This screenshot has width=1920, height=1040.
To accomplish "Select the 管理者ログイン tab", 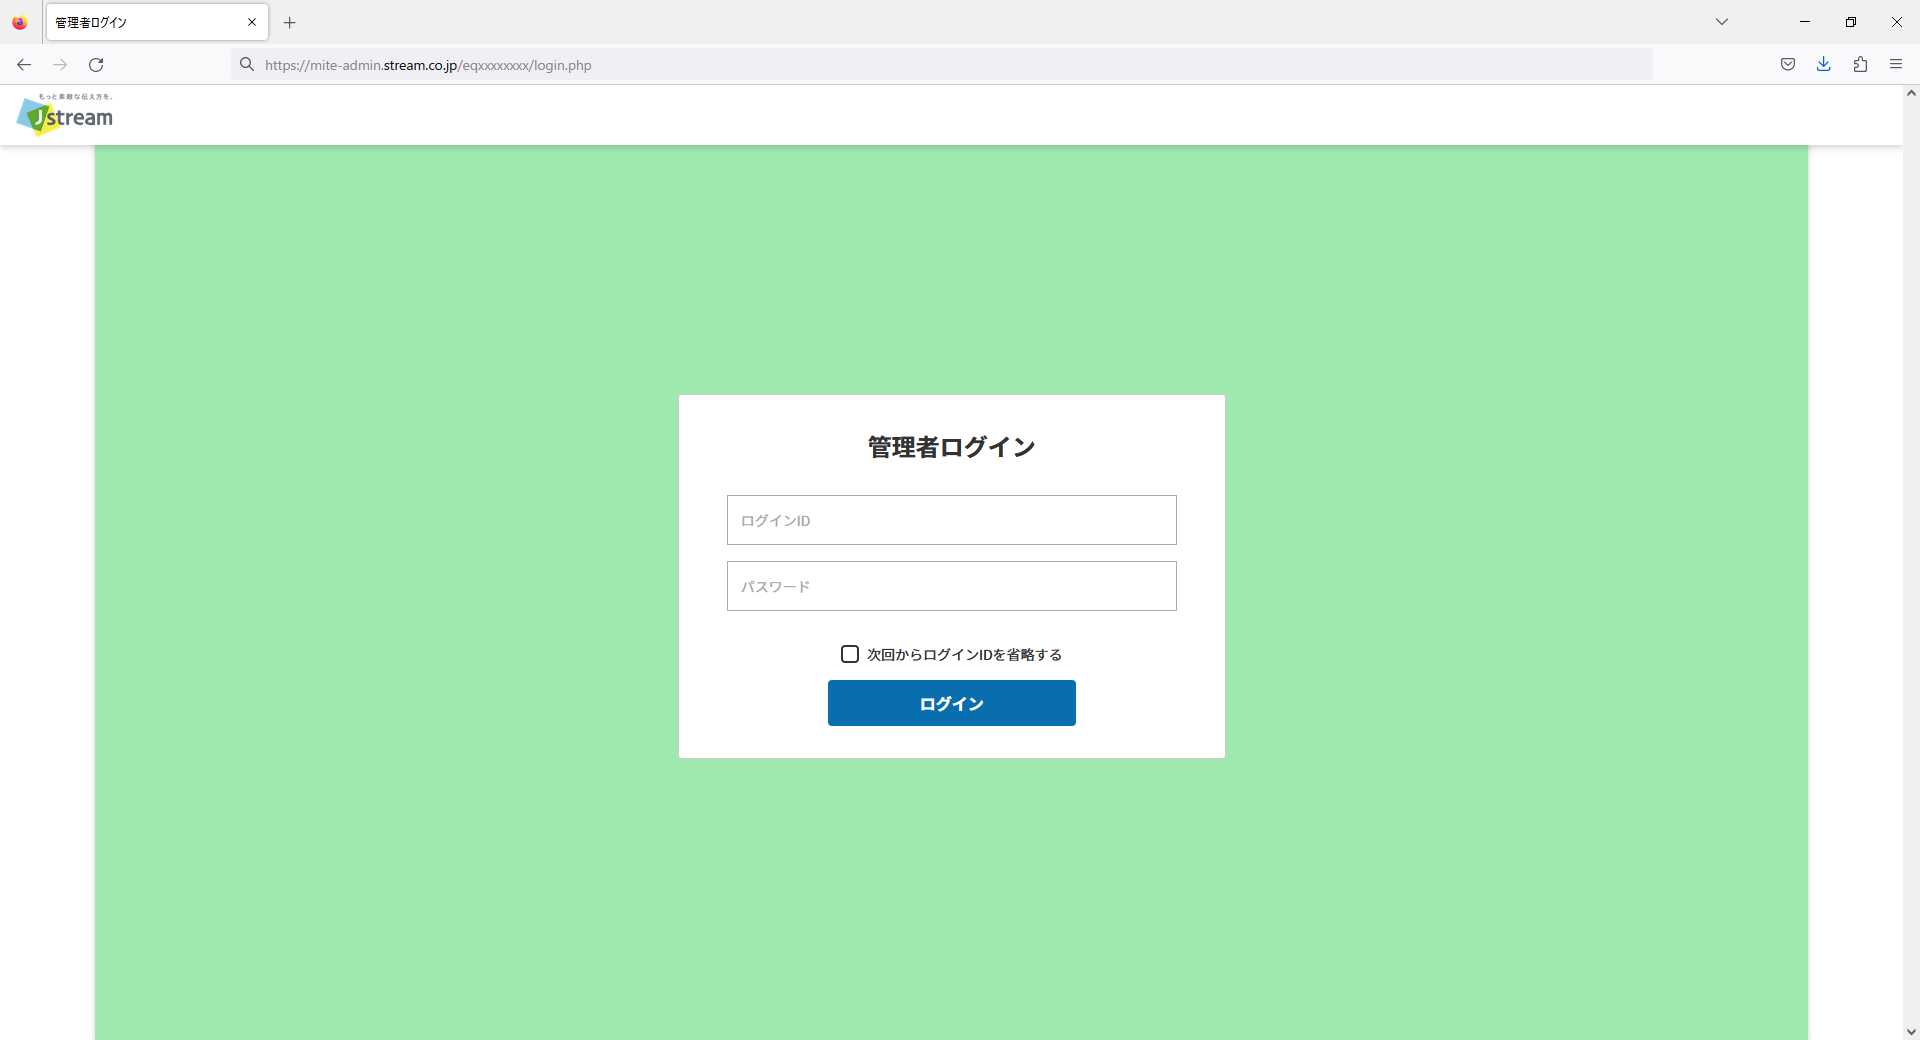I will pos(157,22).
